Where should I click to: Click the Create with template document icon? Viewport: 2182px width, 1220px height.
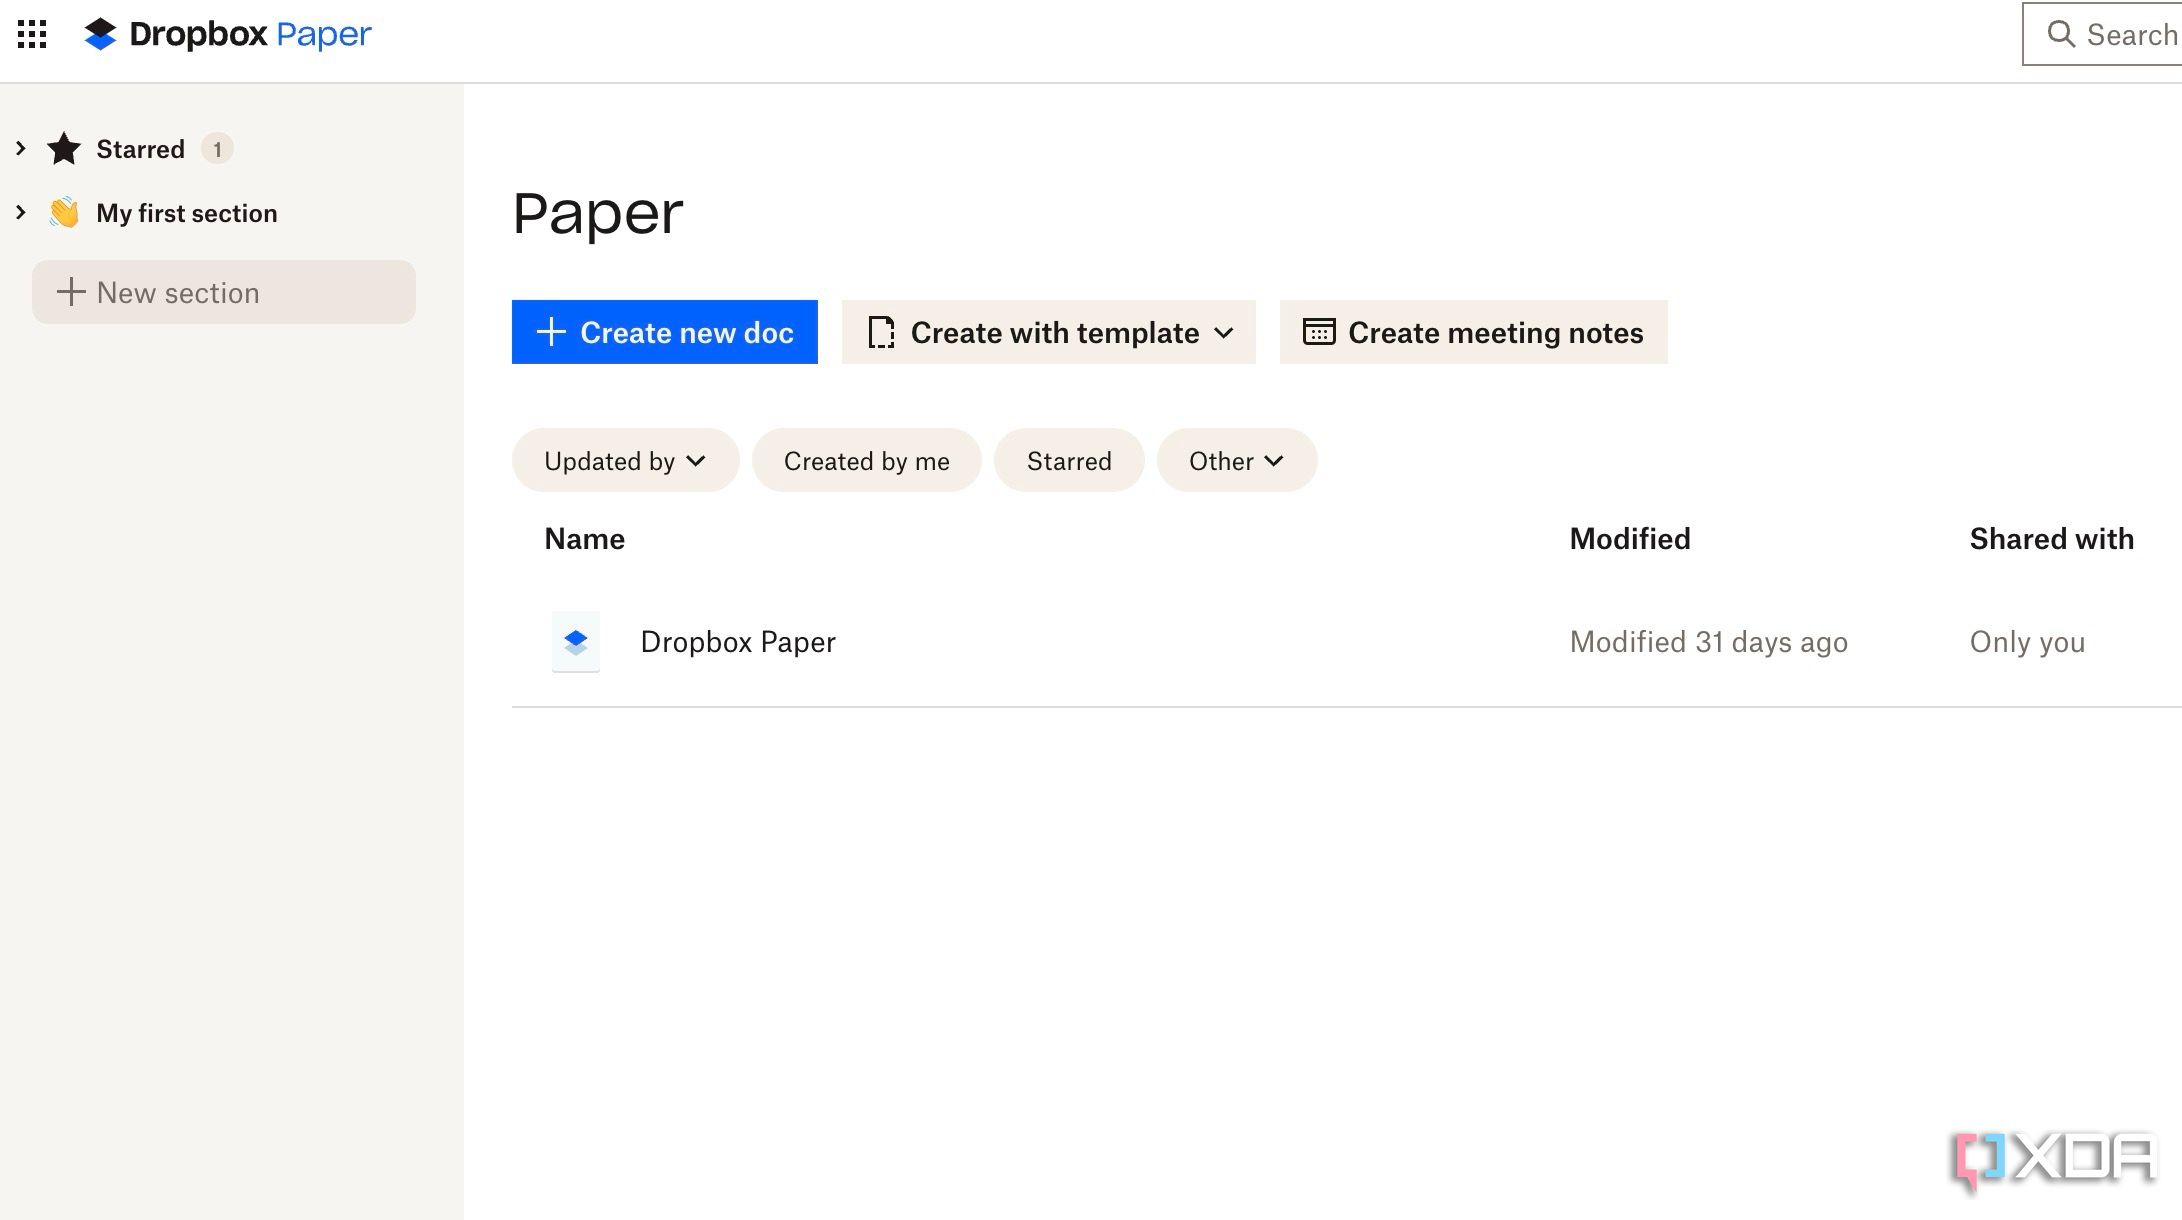[880, 331]
